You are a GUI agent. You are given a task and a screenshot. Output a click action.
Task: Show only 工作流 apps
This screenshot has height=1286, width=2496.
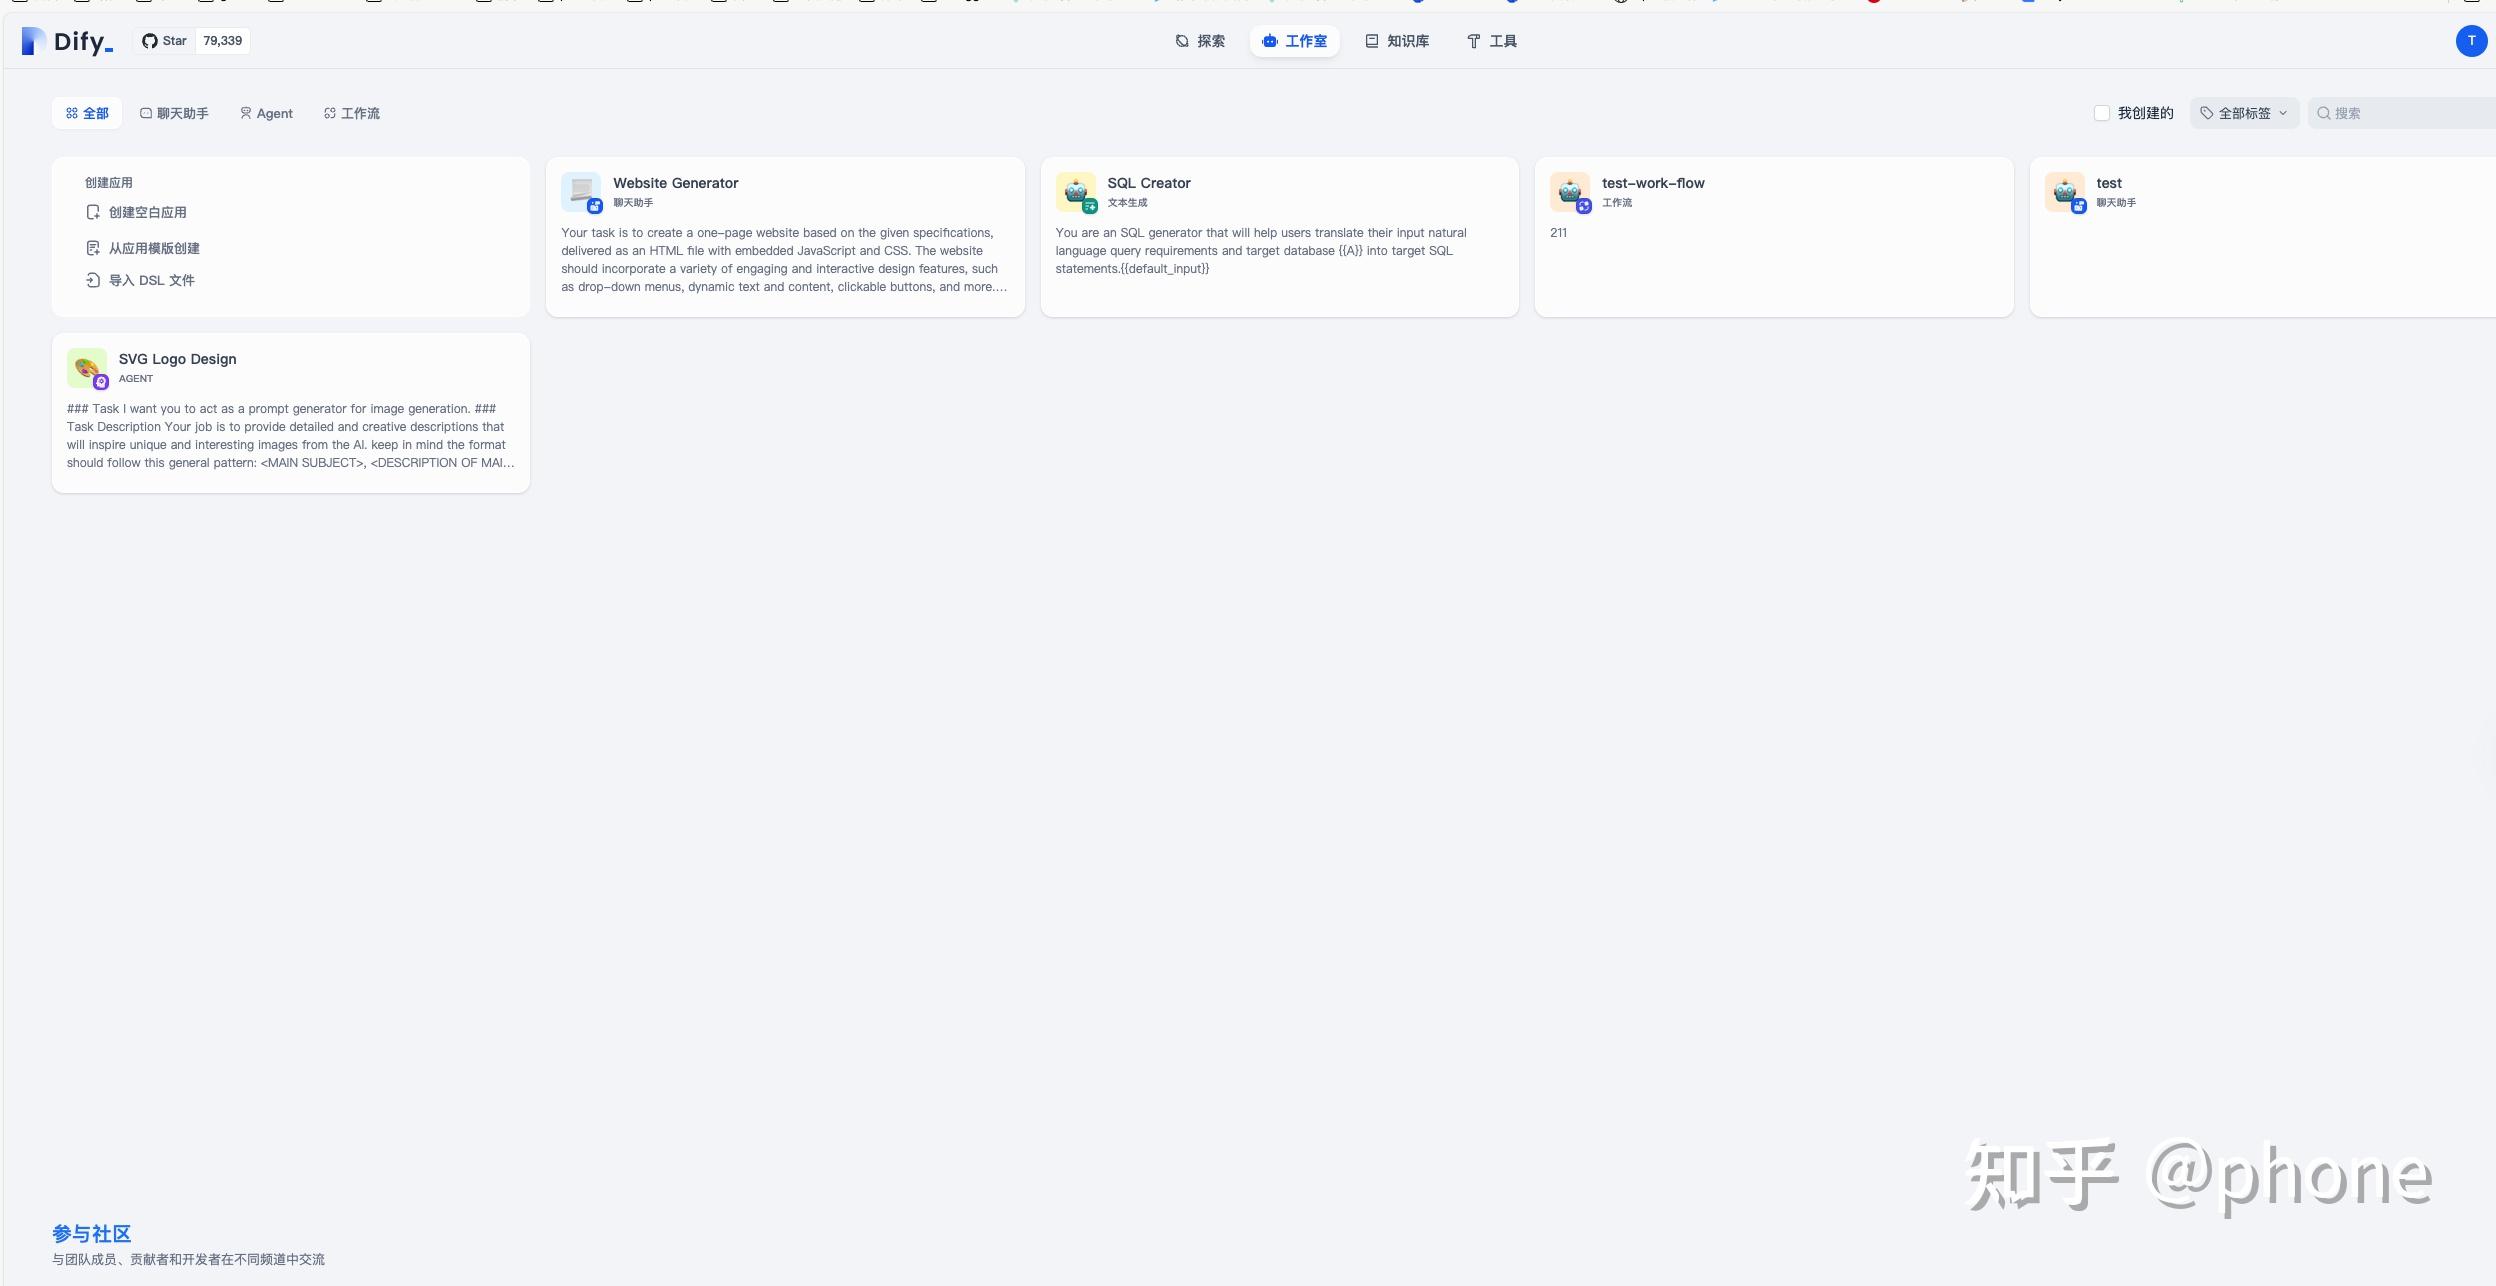352,113
